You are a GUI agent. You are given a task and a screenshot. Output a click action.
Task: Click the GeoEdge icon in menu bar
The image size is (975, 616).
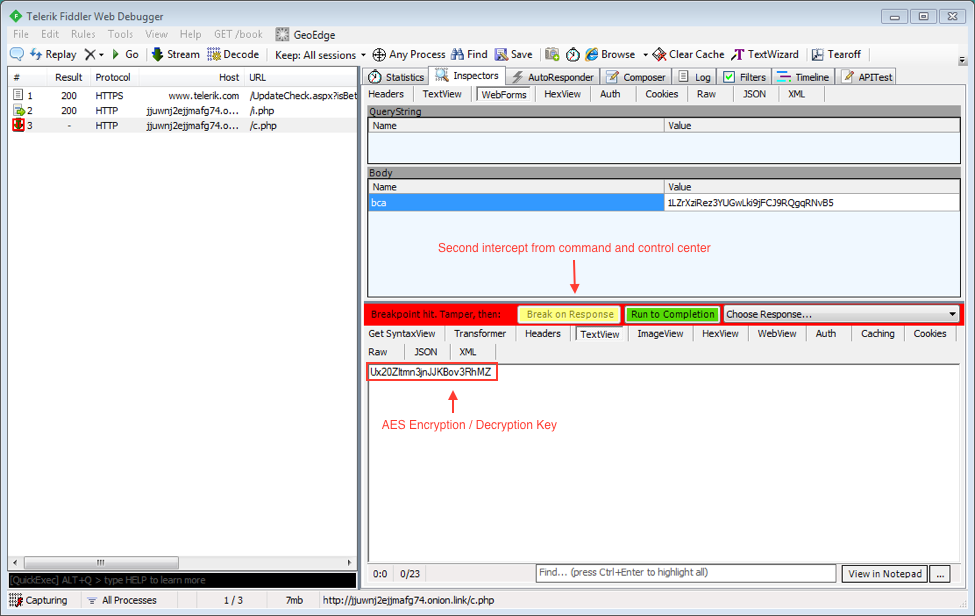[x=282, y=34]
